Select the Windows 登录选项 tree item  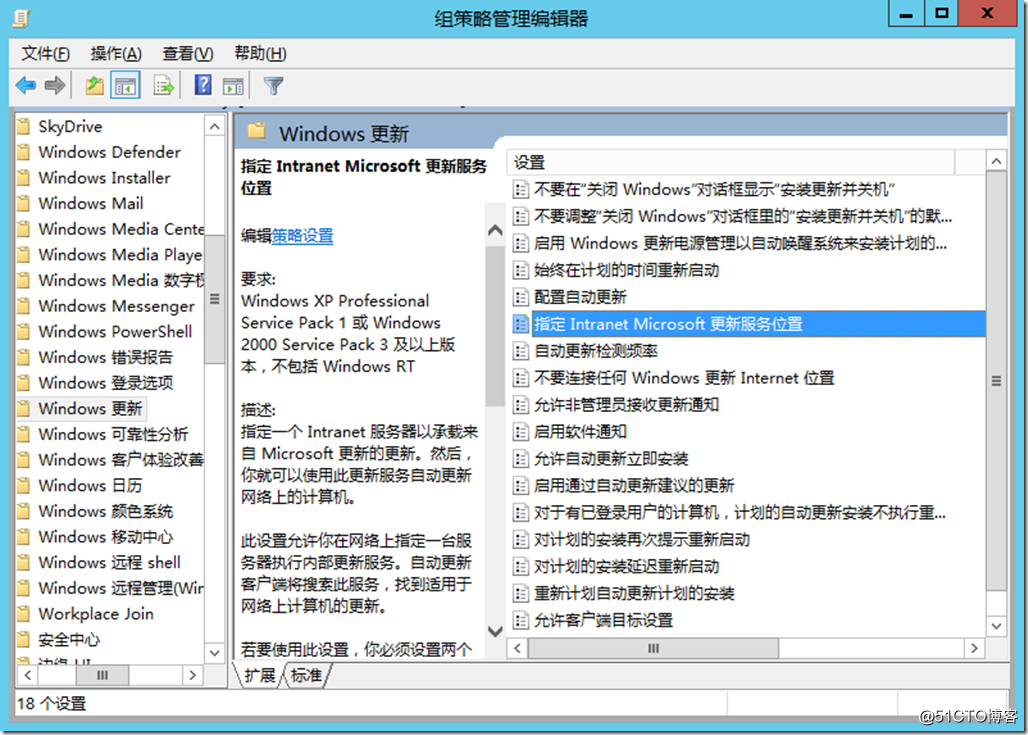(x=106, y=383)
